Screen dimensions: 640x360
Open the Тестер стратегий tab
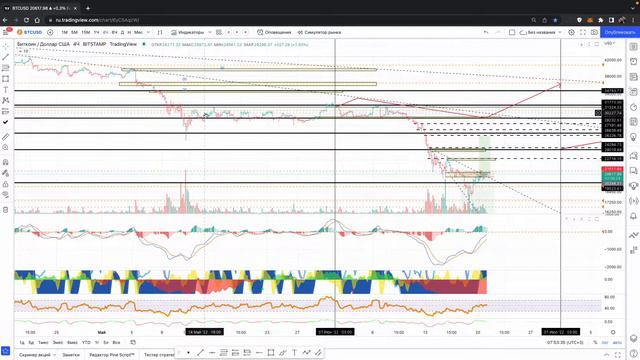[159, 355]
